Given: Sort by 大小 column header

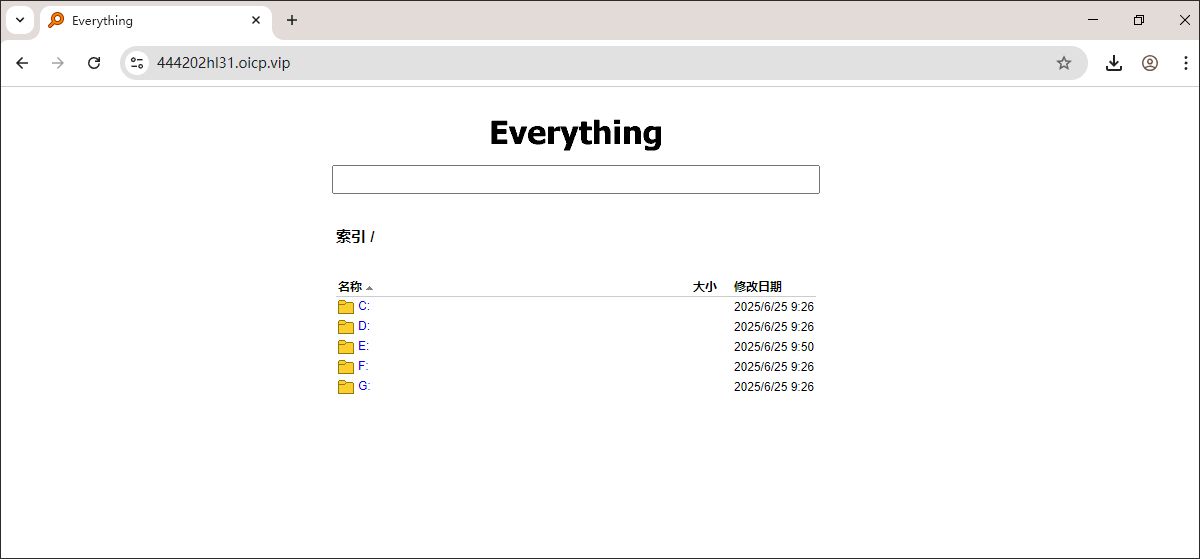Looking at the screenshot, I should (705, 287).
